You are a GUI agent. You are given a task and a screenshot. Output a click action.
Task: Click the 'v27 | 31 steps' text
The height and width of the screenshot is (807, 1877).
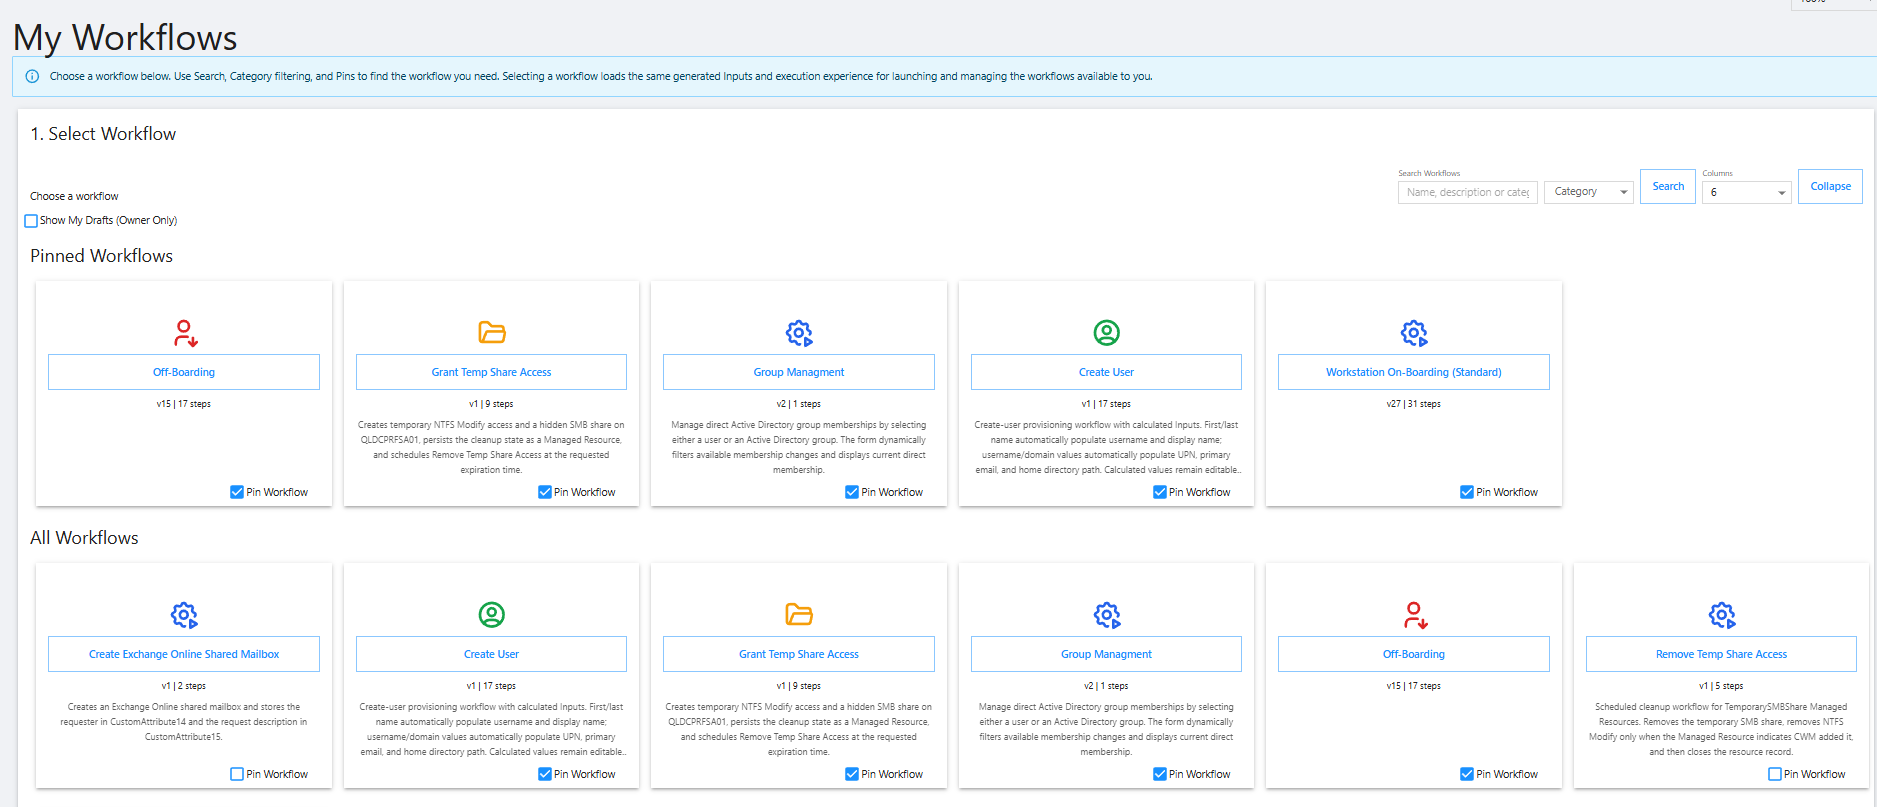tap(1414, 404)
